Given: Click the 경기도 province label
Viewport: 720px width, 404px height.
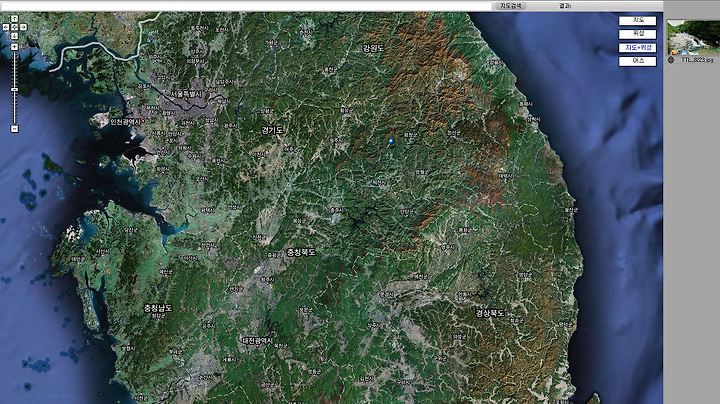Looking at the screenshot, I should click(272, 130).
